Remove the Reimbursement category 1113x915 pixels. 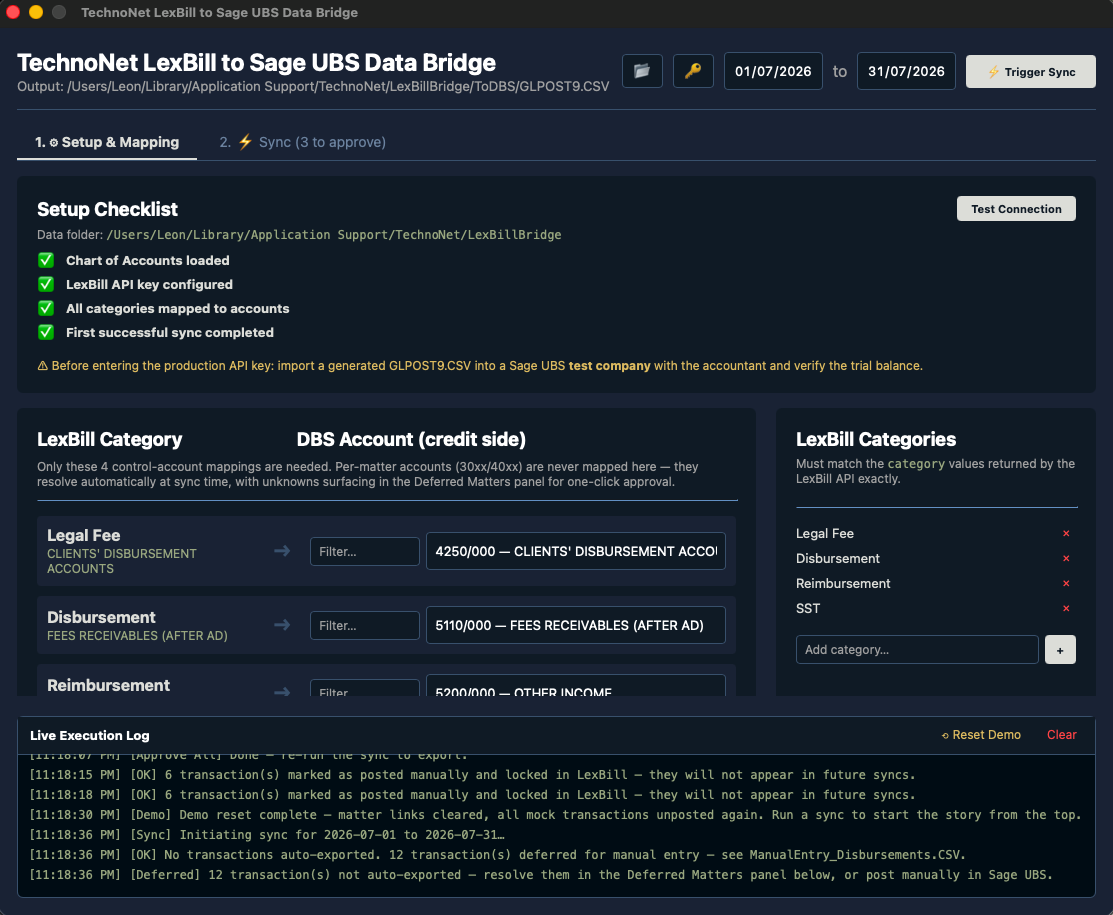(x=1065, y=583)
